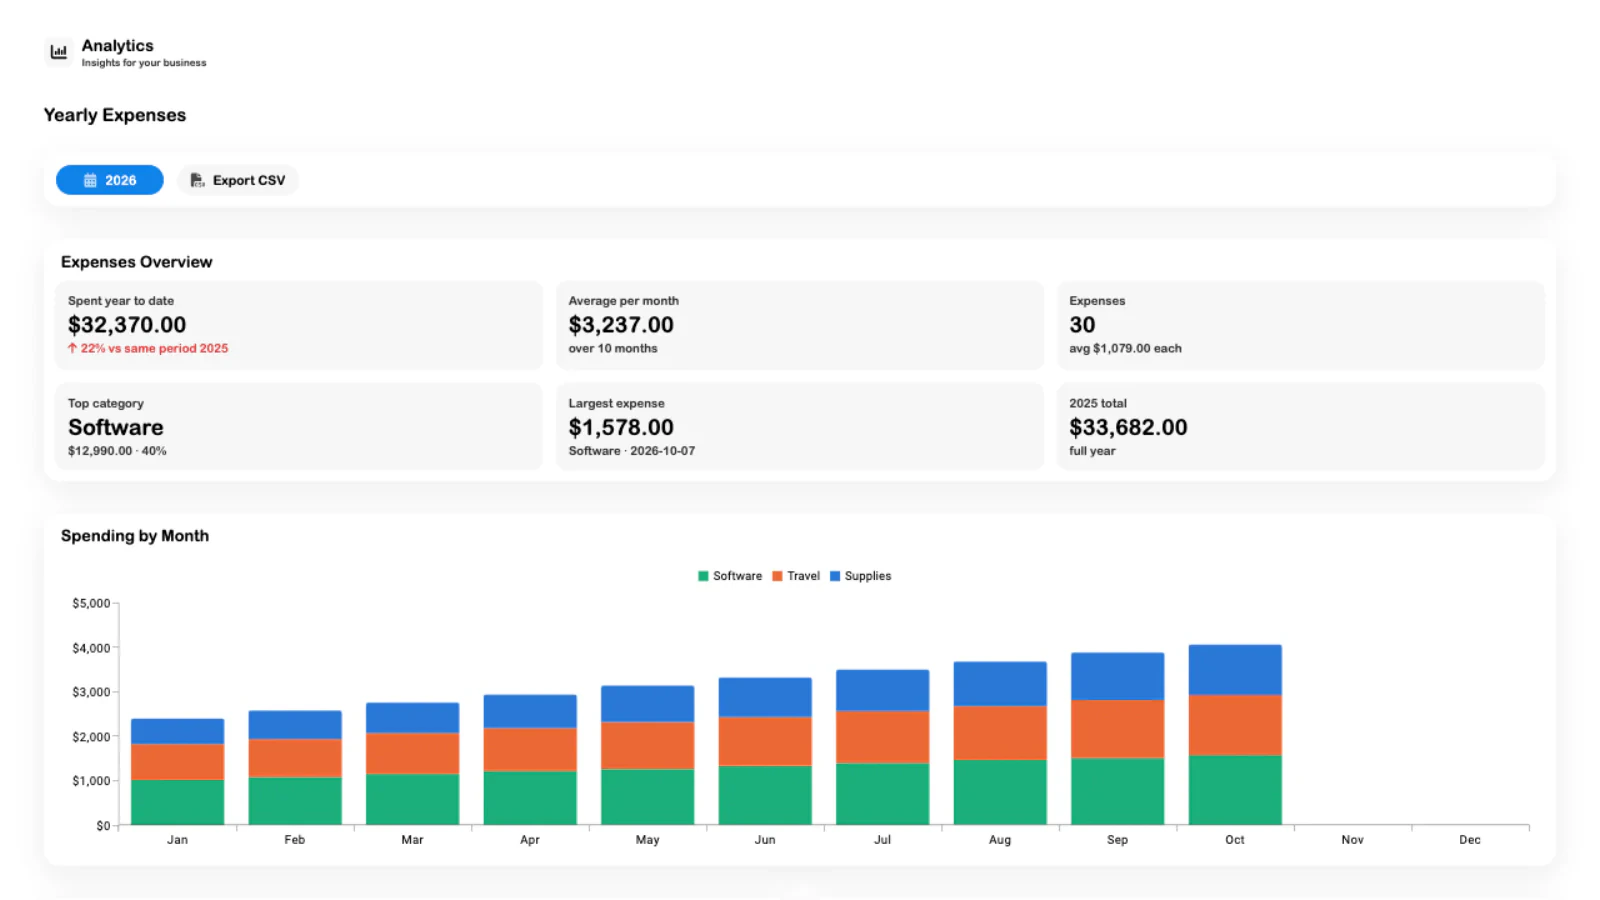Click the Analytics bar chart logo icon
This screenshot has width=1600, height=900.
tap(59, 52)
